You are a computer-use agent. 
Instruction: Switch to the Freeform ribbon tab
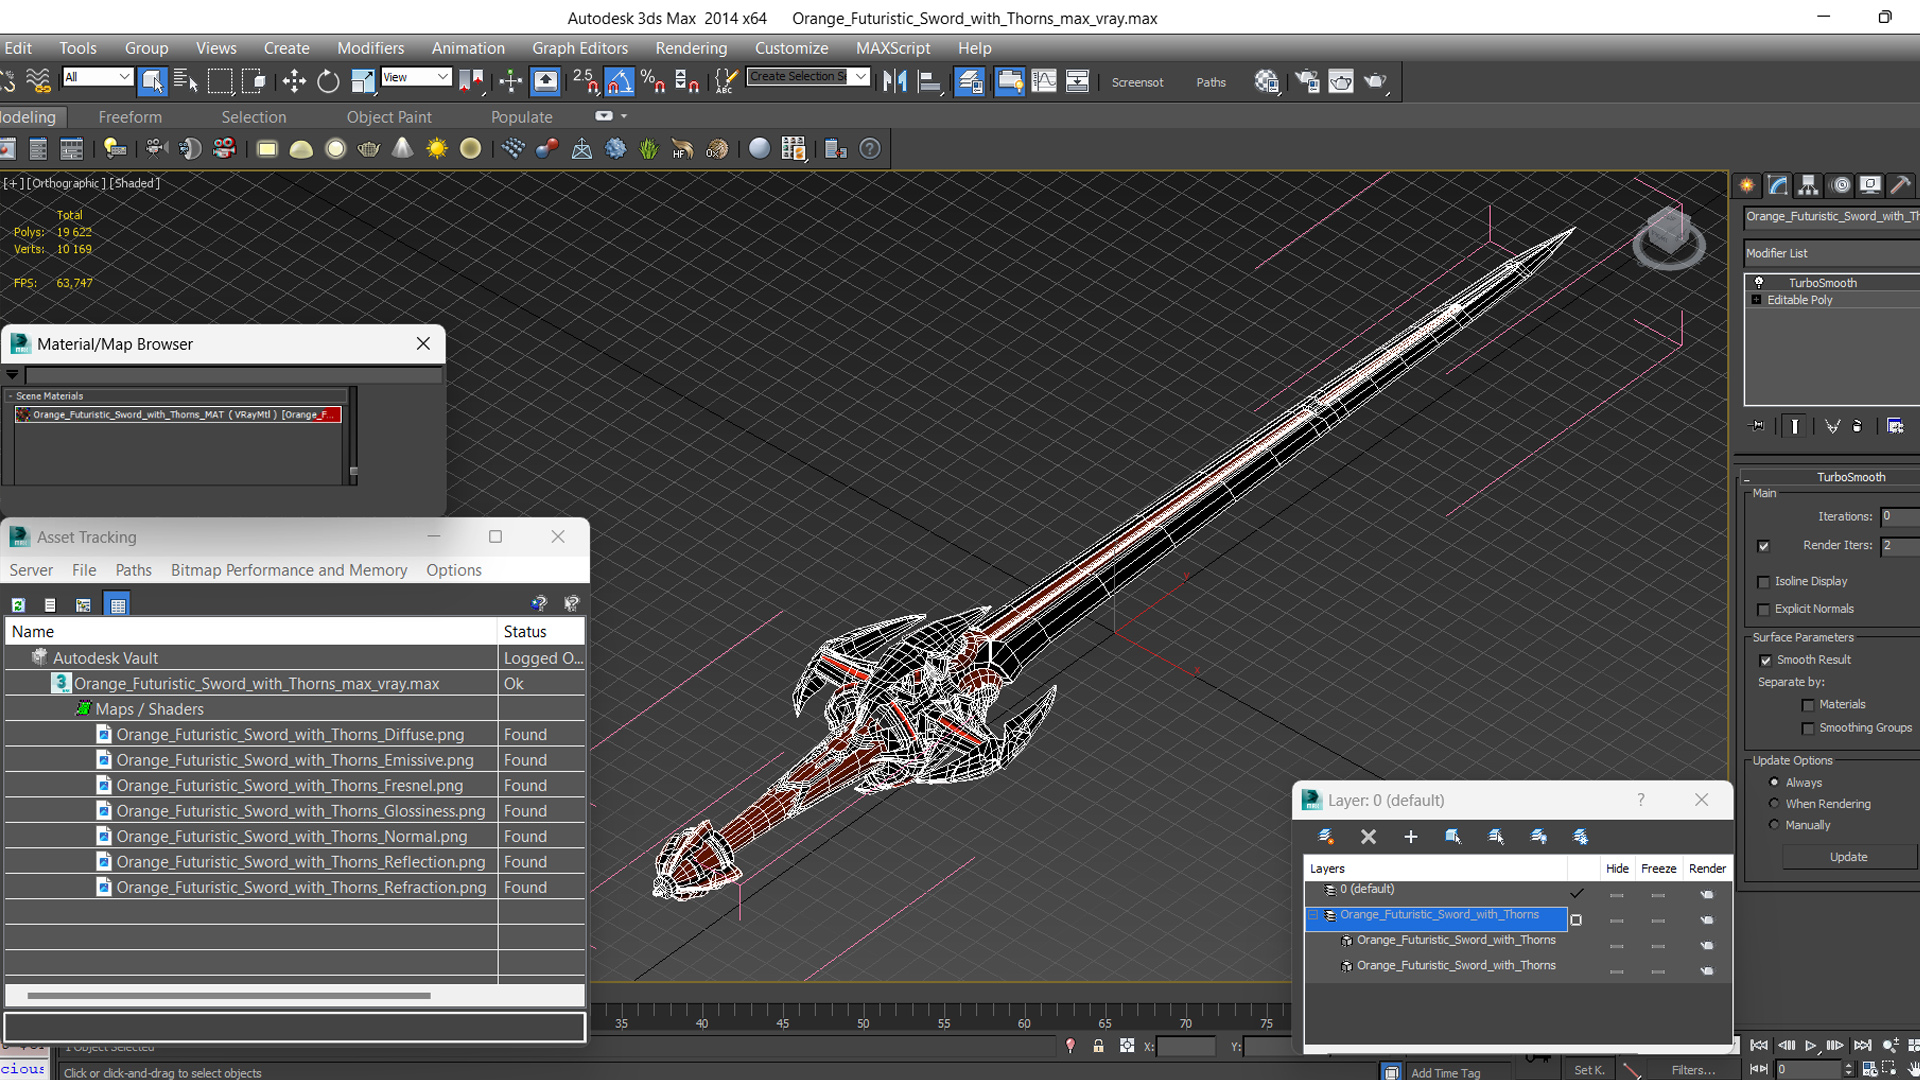(130, 117)
